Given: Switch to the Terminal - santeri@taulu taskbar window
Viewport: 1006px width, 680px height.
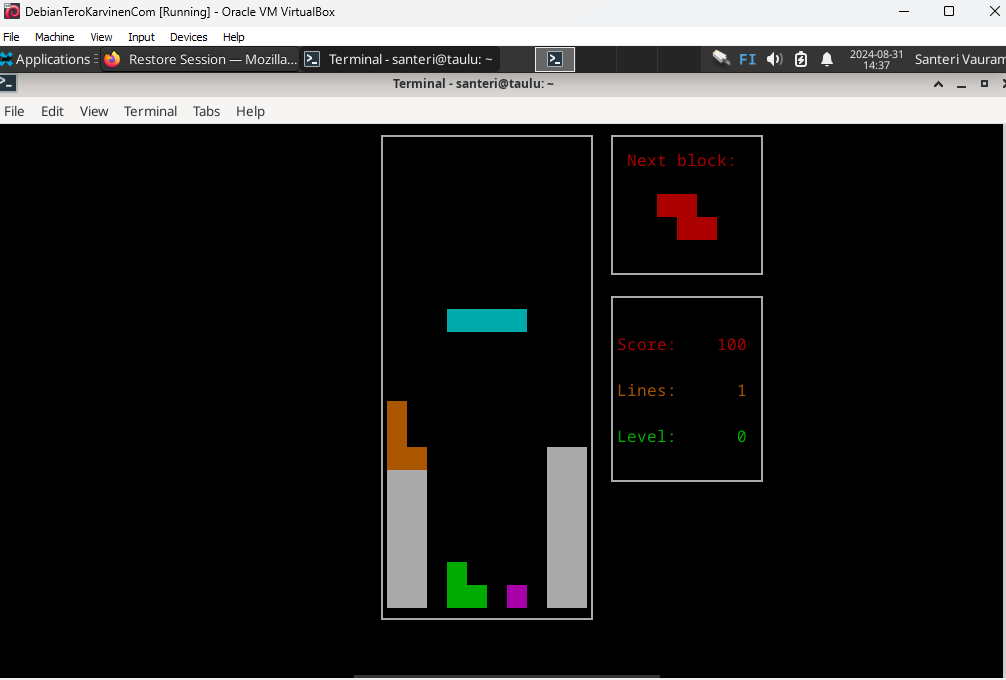Looking at the screenshot, I should coord(400,59).
